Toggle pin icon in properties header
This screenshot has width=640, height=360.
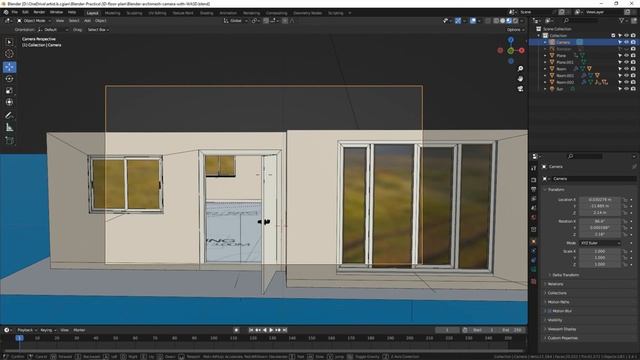point(634,167)
